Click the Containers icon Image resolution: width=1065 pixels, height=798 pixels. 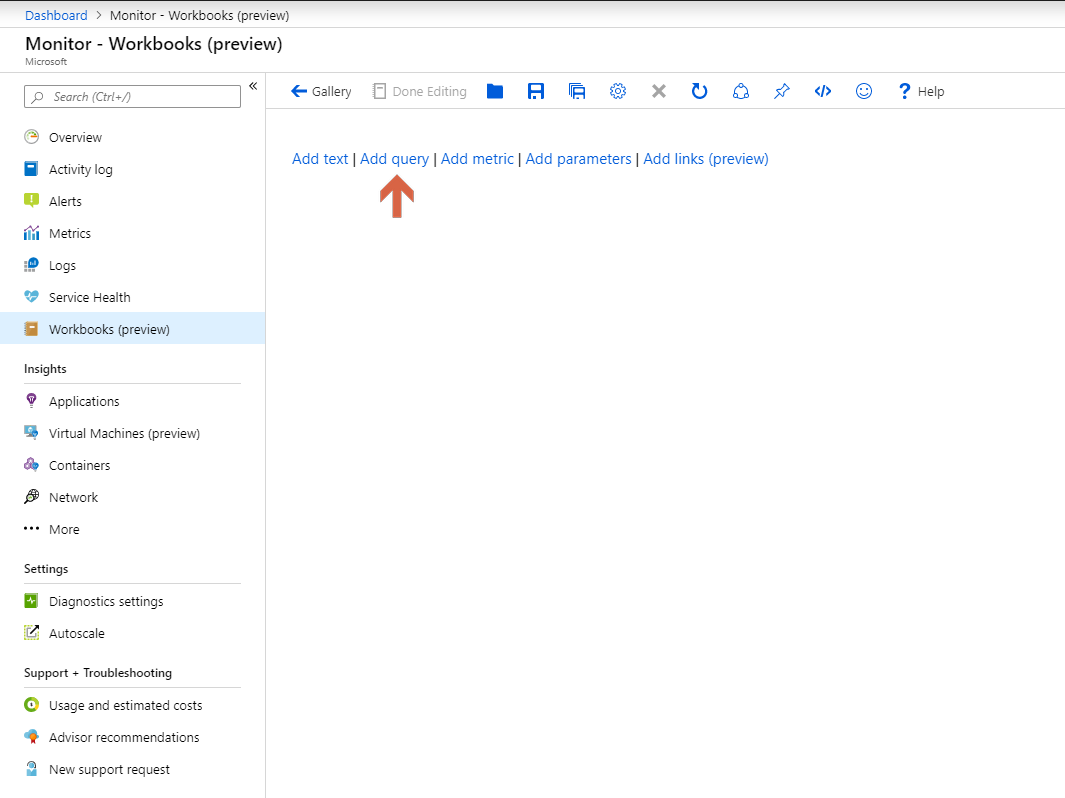[31, 465]
